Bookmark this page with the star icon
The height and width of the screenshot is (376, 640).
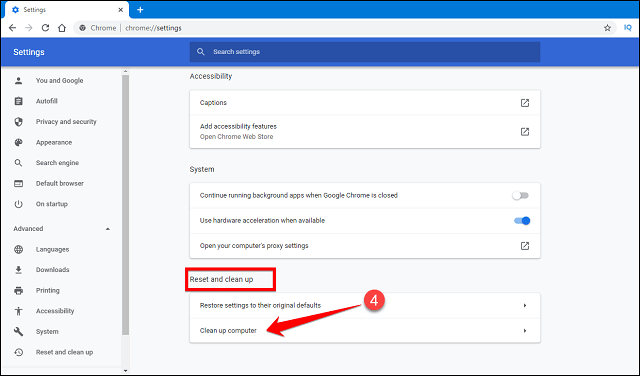pyautogui.click(x=607, y=28)
